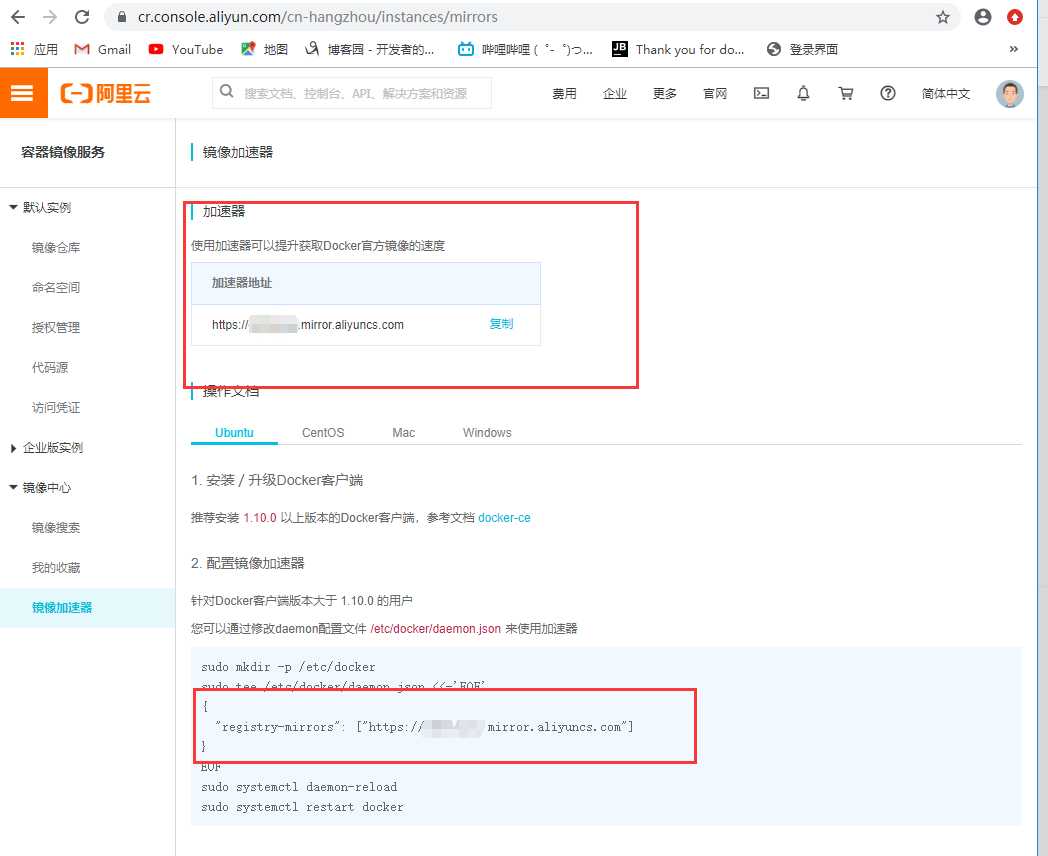Click the browser address bar URL
The width and height of the screenshot is (1048, 856).
click(317, 17)
